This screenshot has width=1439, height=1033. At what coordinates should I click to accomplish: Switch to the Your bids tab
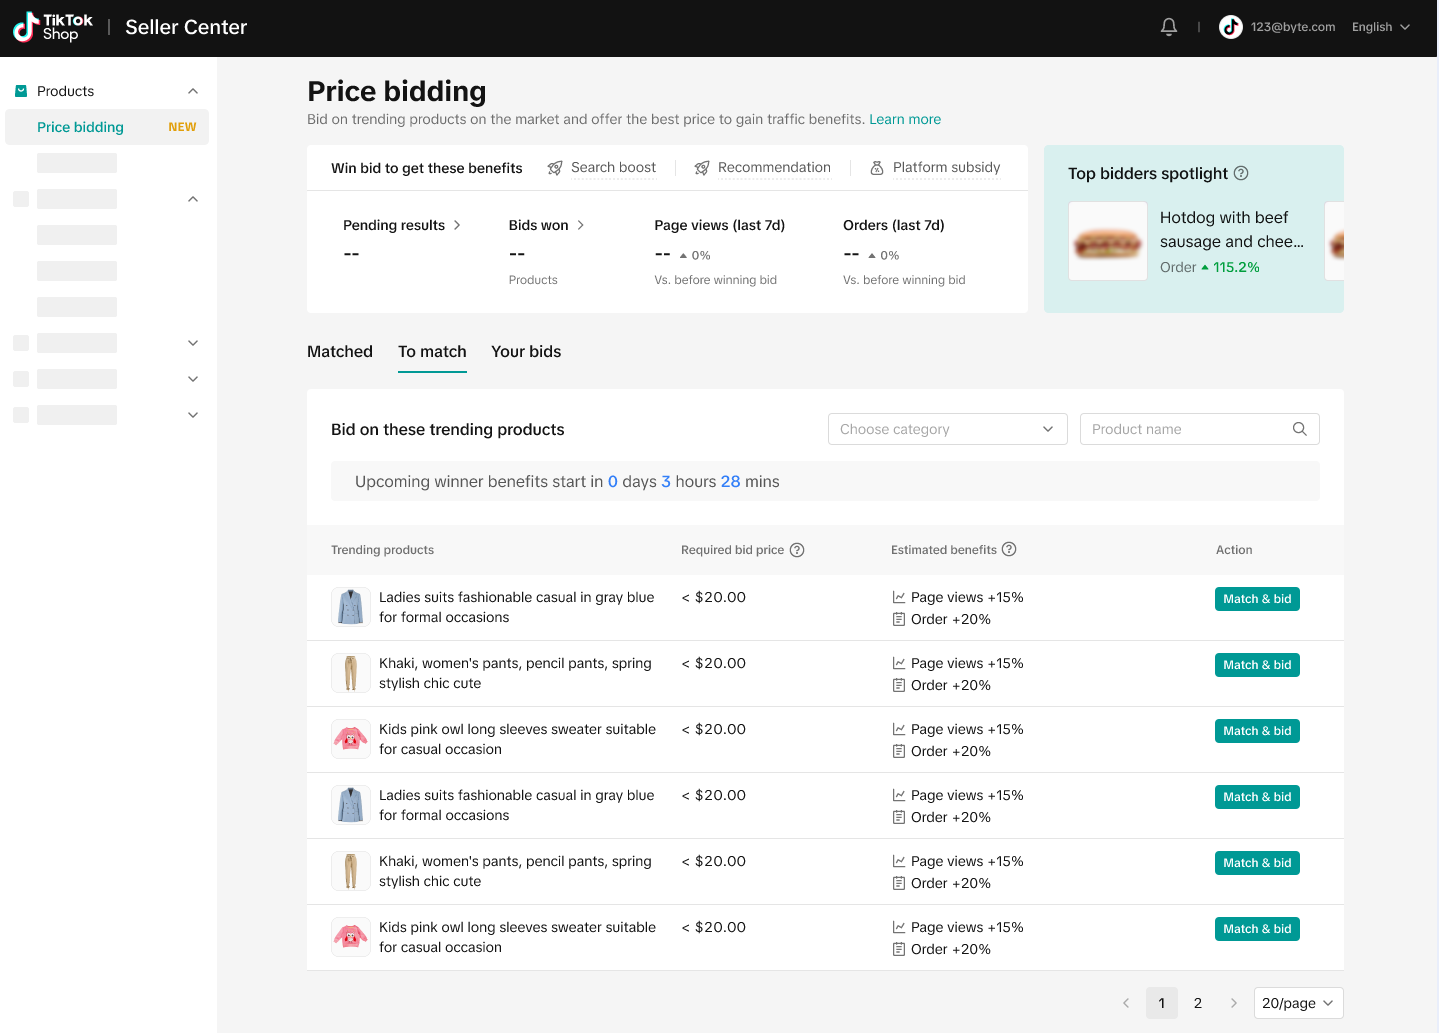tap(526, 352)
